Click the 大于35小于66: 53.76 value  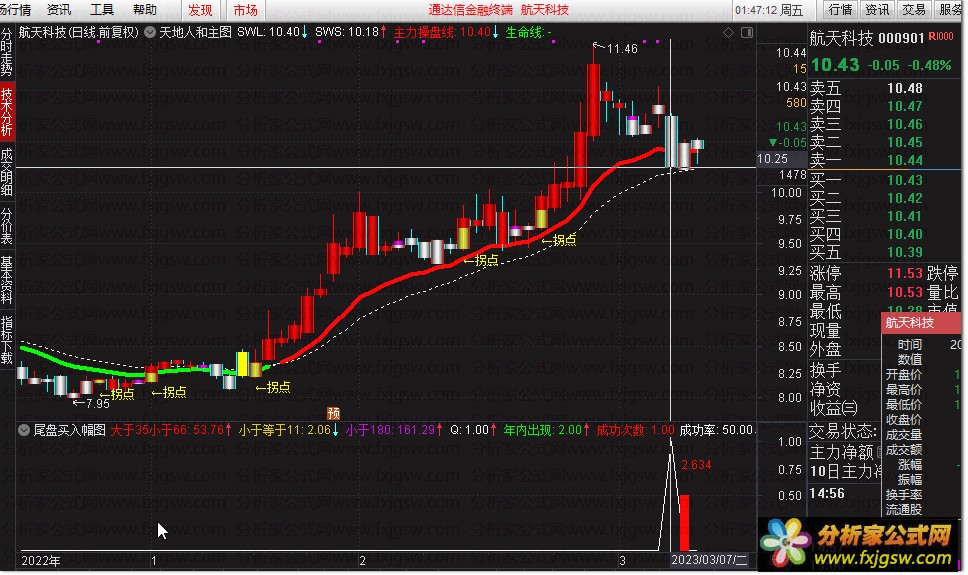(172, 430)
